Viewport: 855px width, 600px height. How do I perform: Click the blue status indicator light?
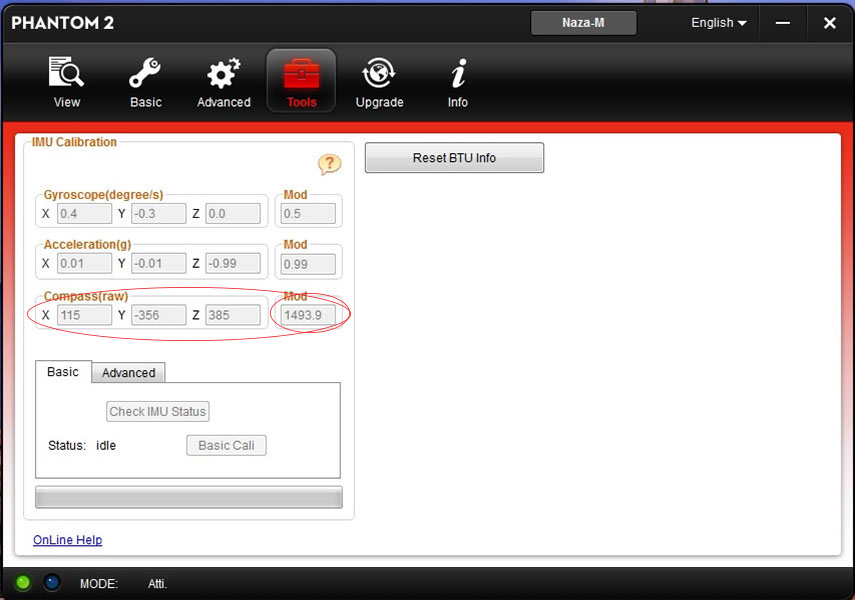[52, 583]
